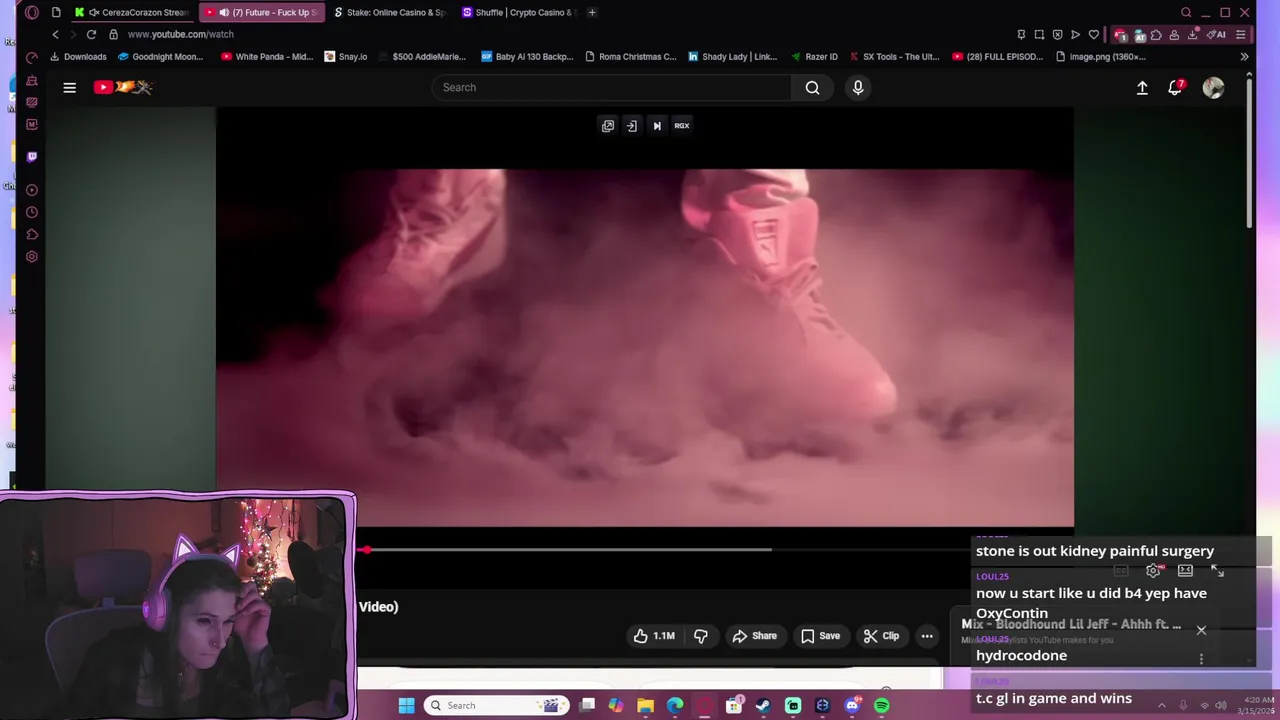Open Opera sidebar history clock icon
Screen dimensions: 1280x720
(32, 213)
